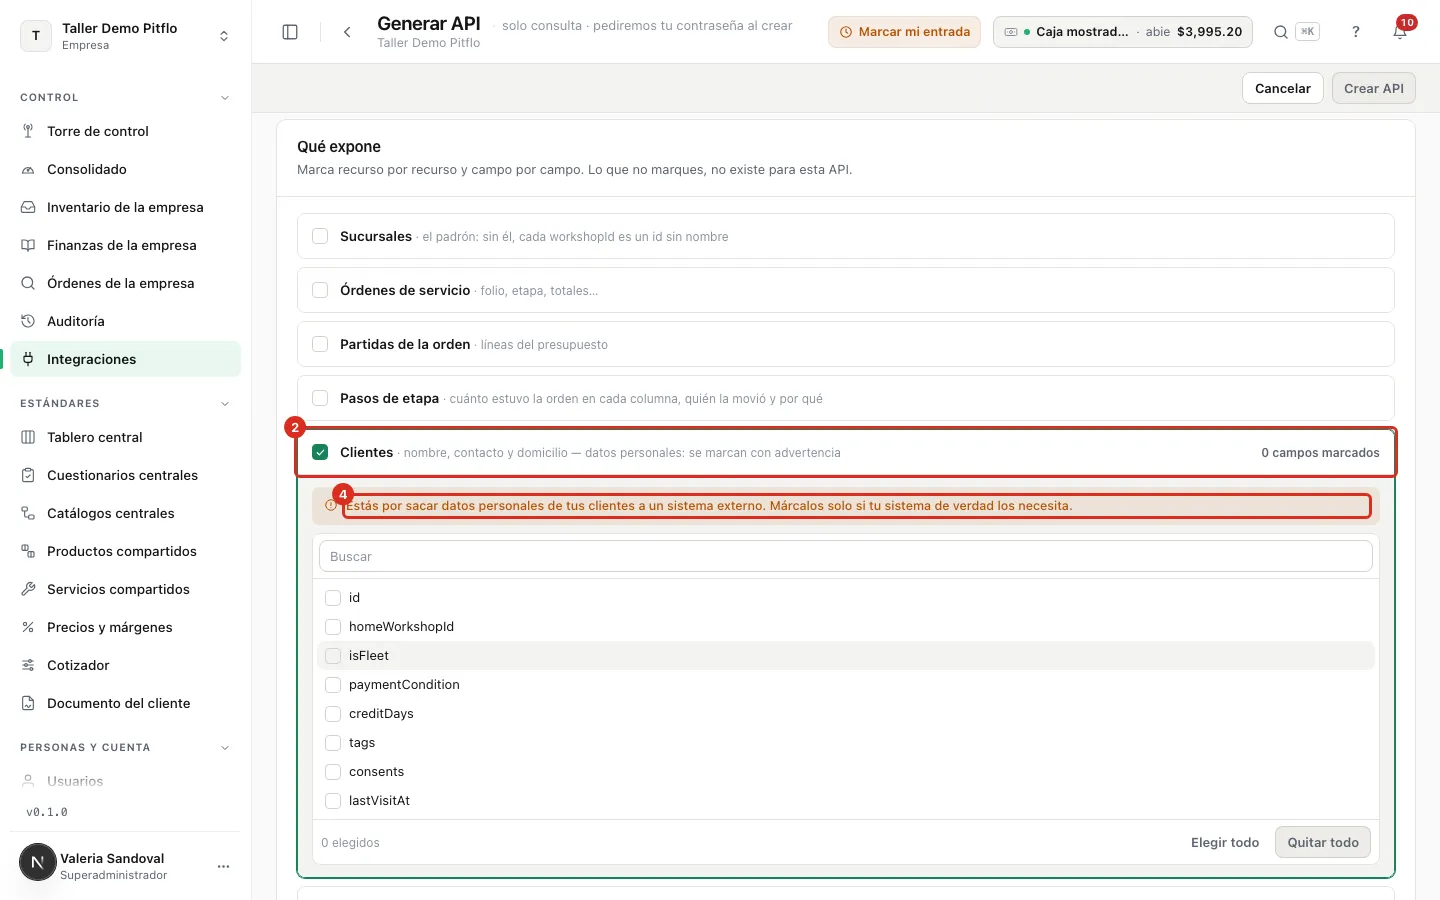This screenshot has width=1440, height=900.
Task: Tick the isFleet field checkbox
Action: click(333, 656)
